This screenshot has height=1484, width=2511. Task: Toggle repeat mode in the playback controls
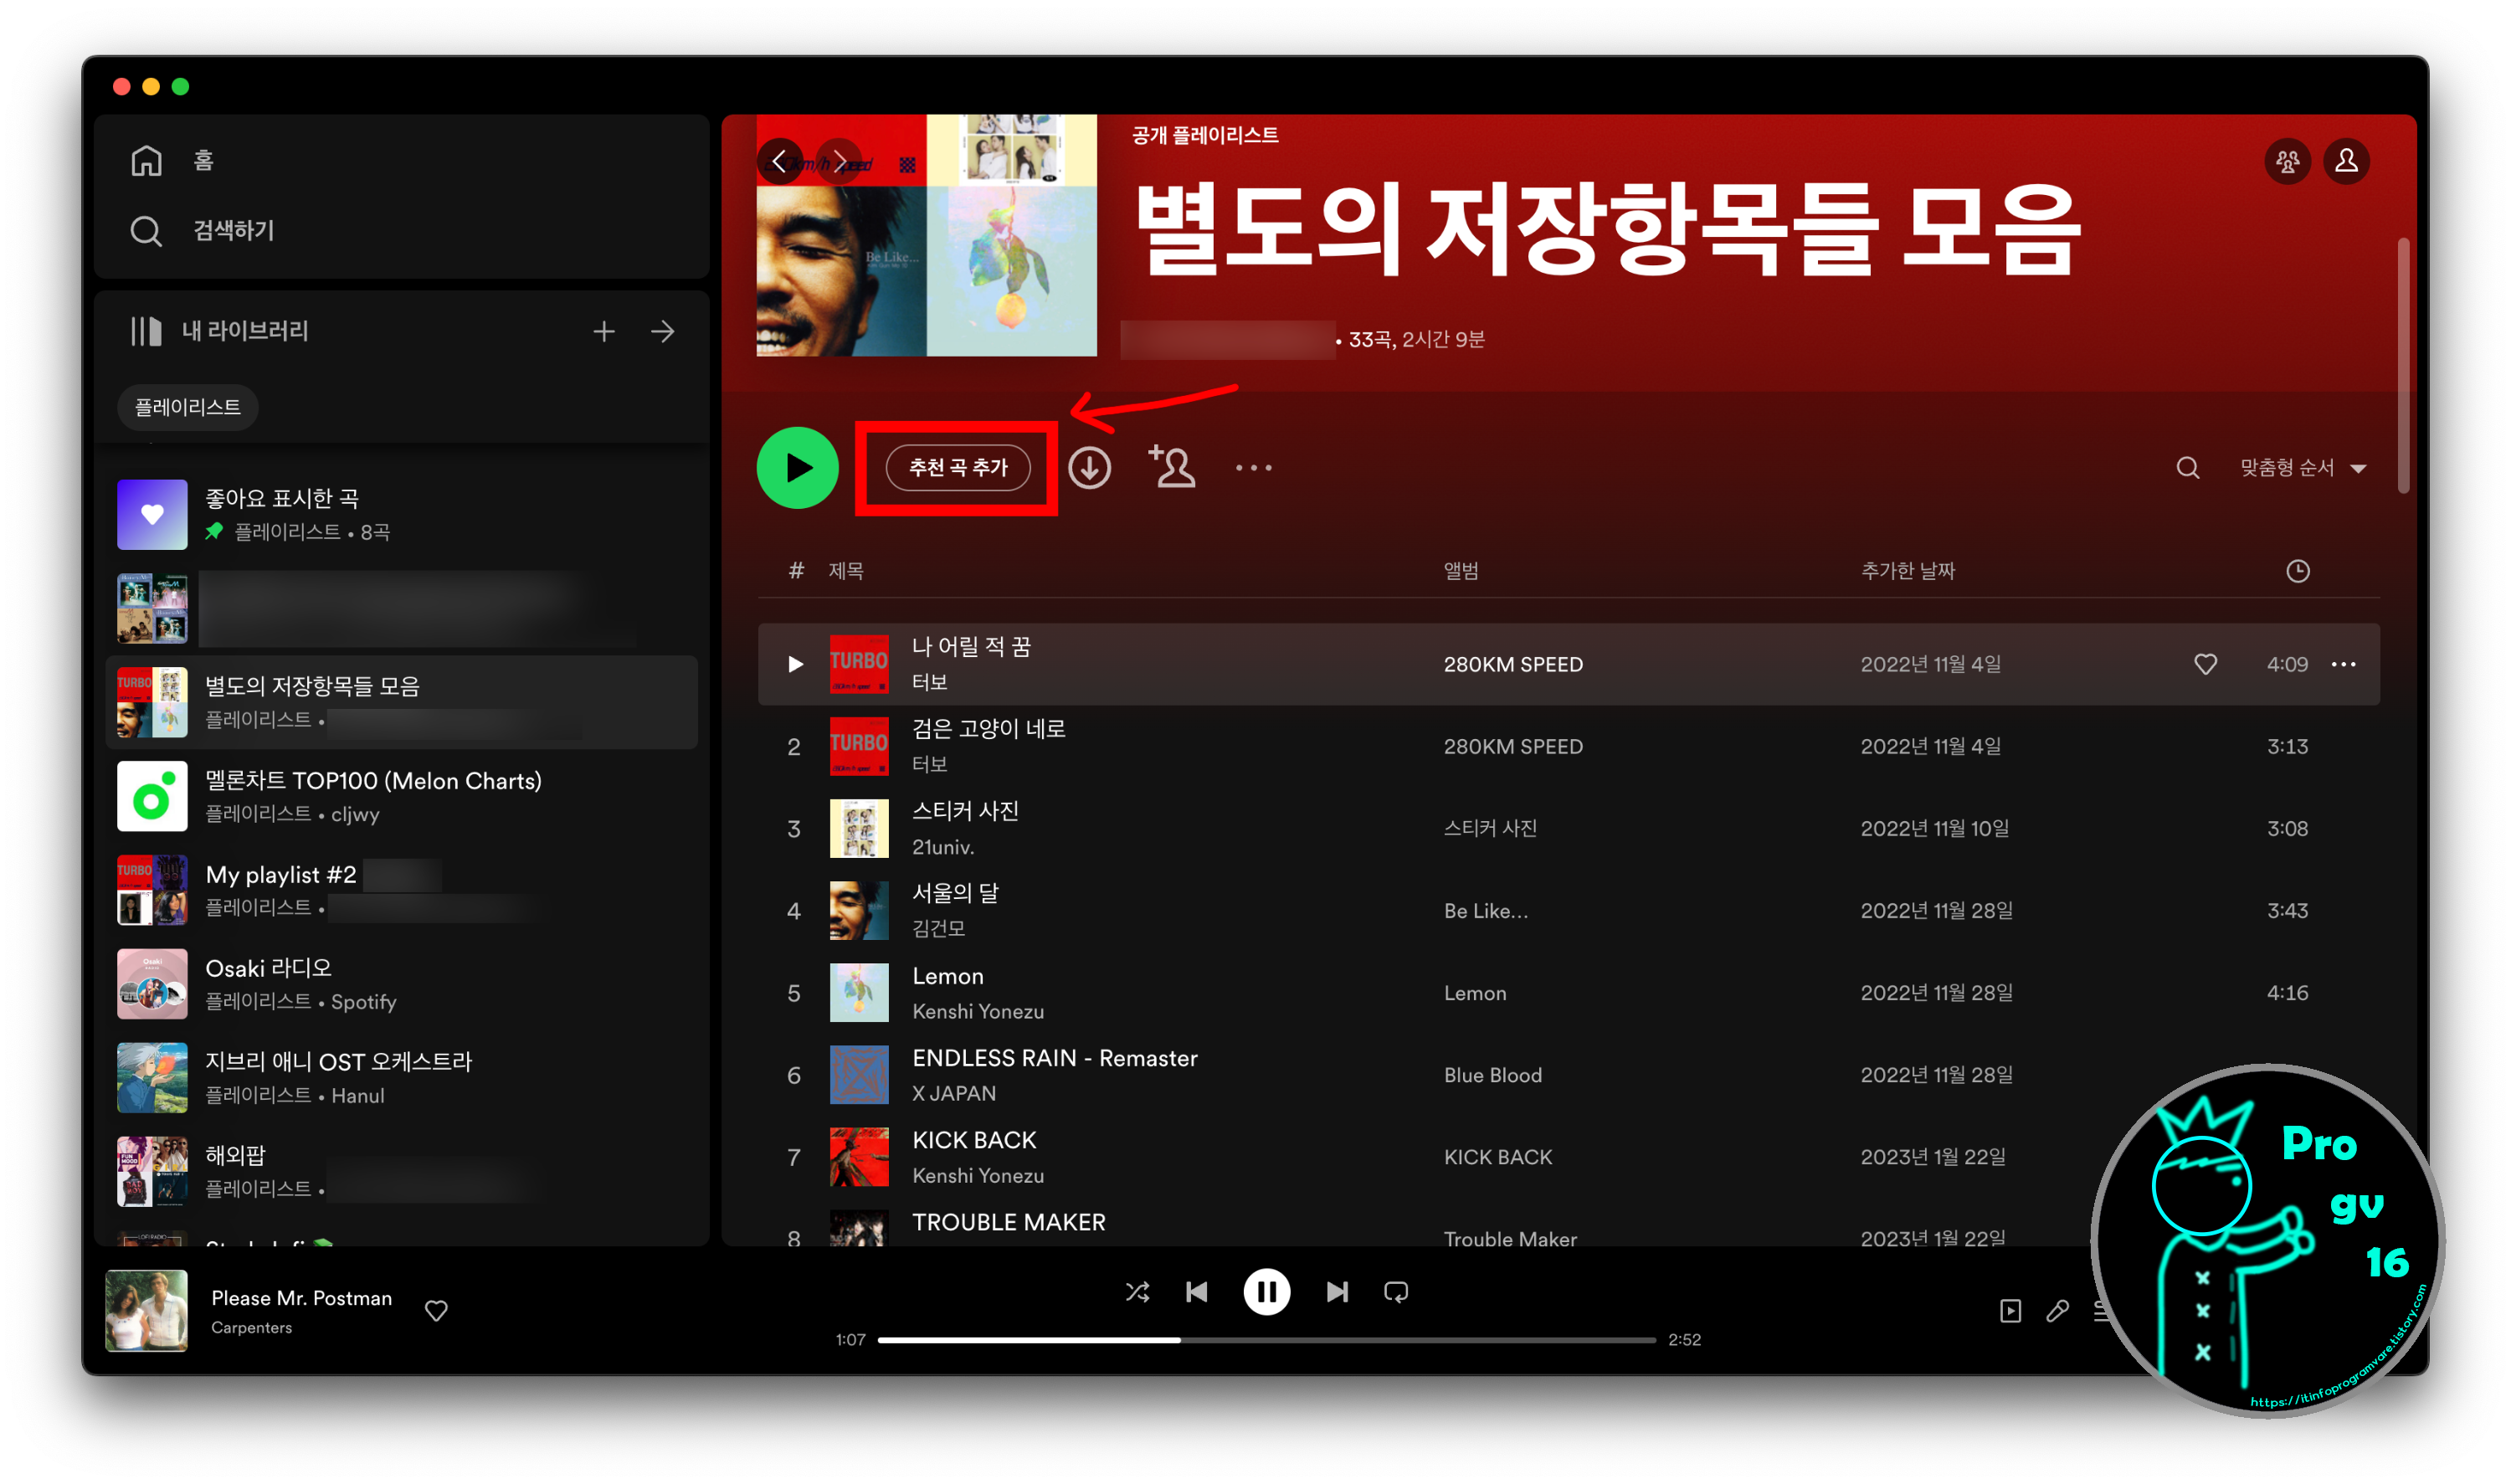click(1396, 1291)
